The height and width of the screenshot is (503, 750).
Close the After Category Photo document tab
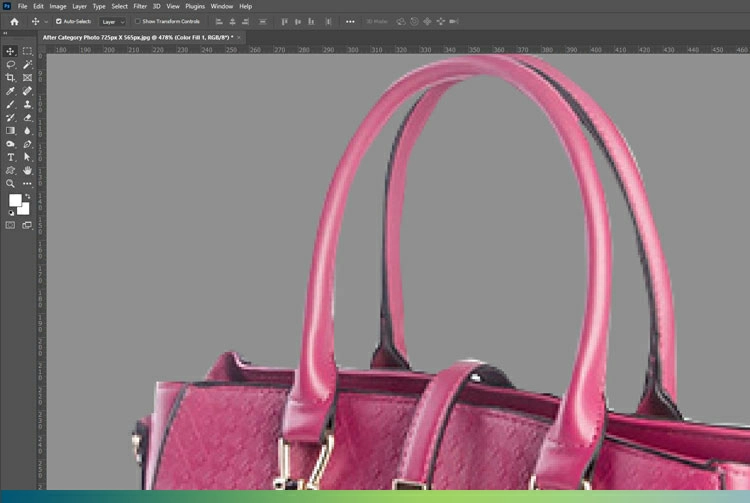point(239,37)
